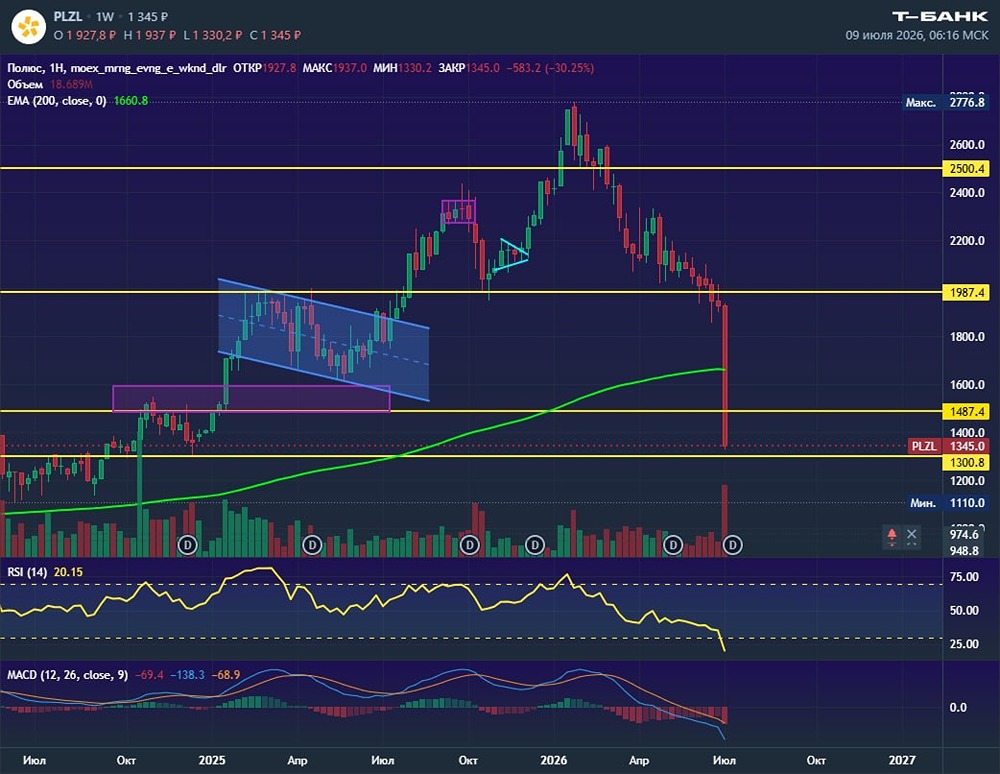1000x774 pixels.
Task: Open the D dividend marker below October 2025
Action: tap(470, 545)
